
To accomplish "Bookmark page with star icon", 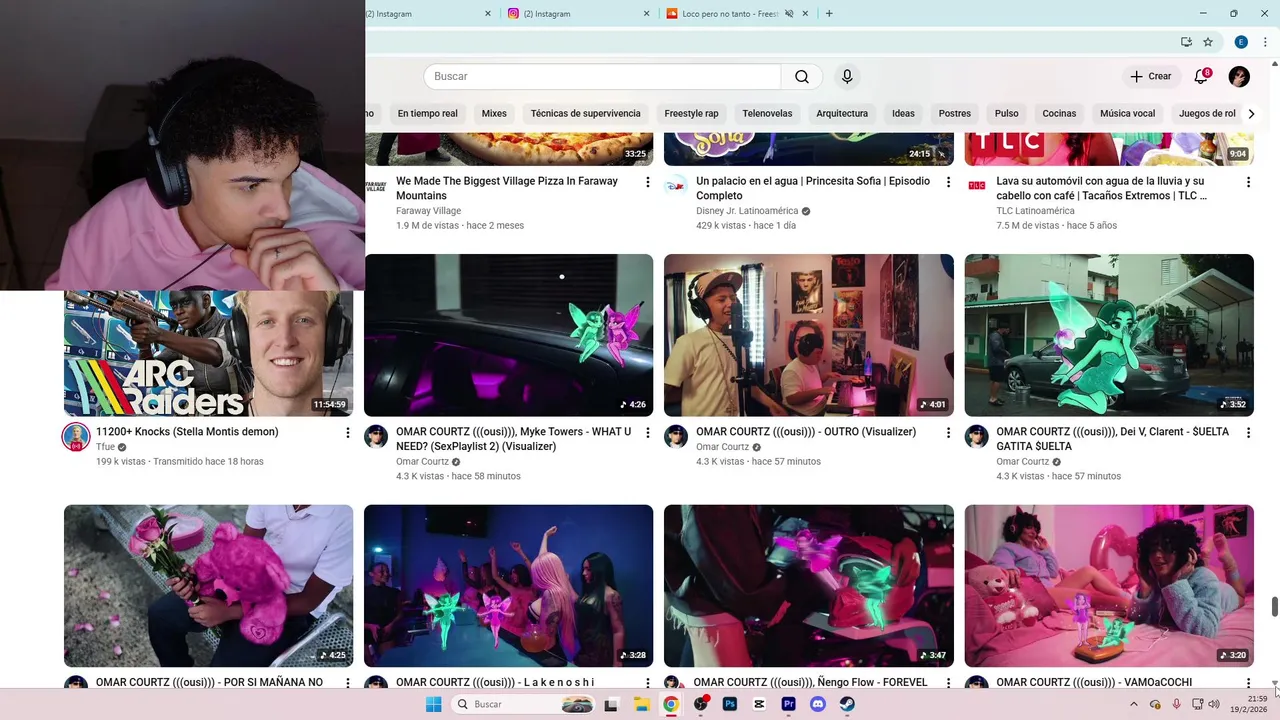I will (x=1208, y=42).
